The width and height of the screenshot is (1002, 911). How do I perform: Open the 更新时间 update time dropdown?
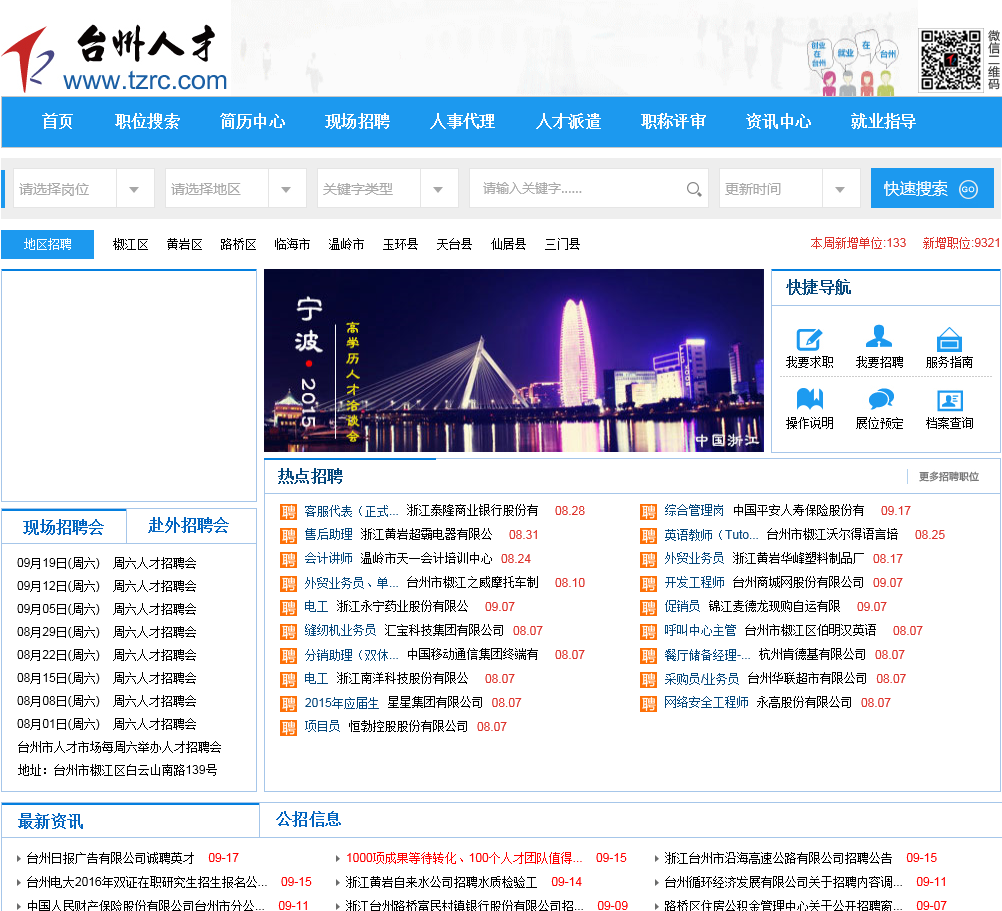[x=840, y=189]
